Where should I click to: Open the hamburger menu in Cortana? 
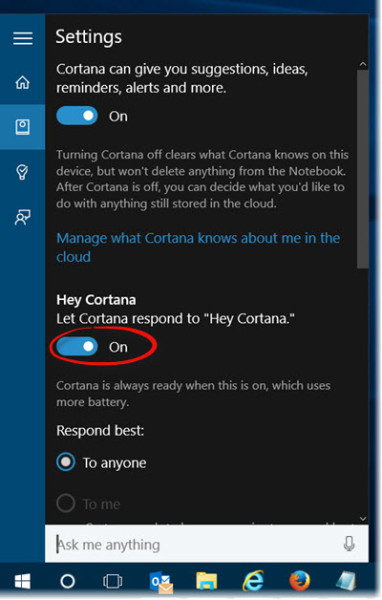click(23, 38)
